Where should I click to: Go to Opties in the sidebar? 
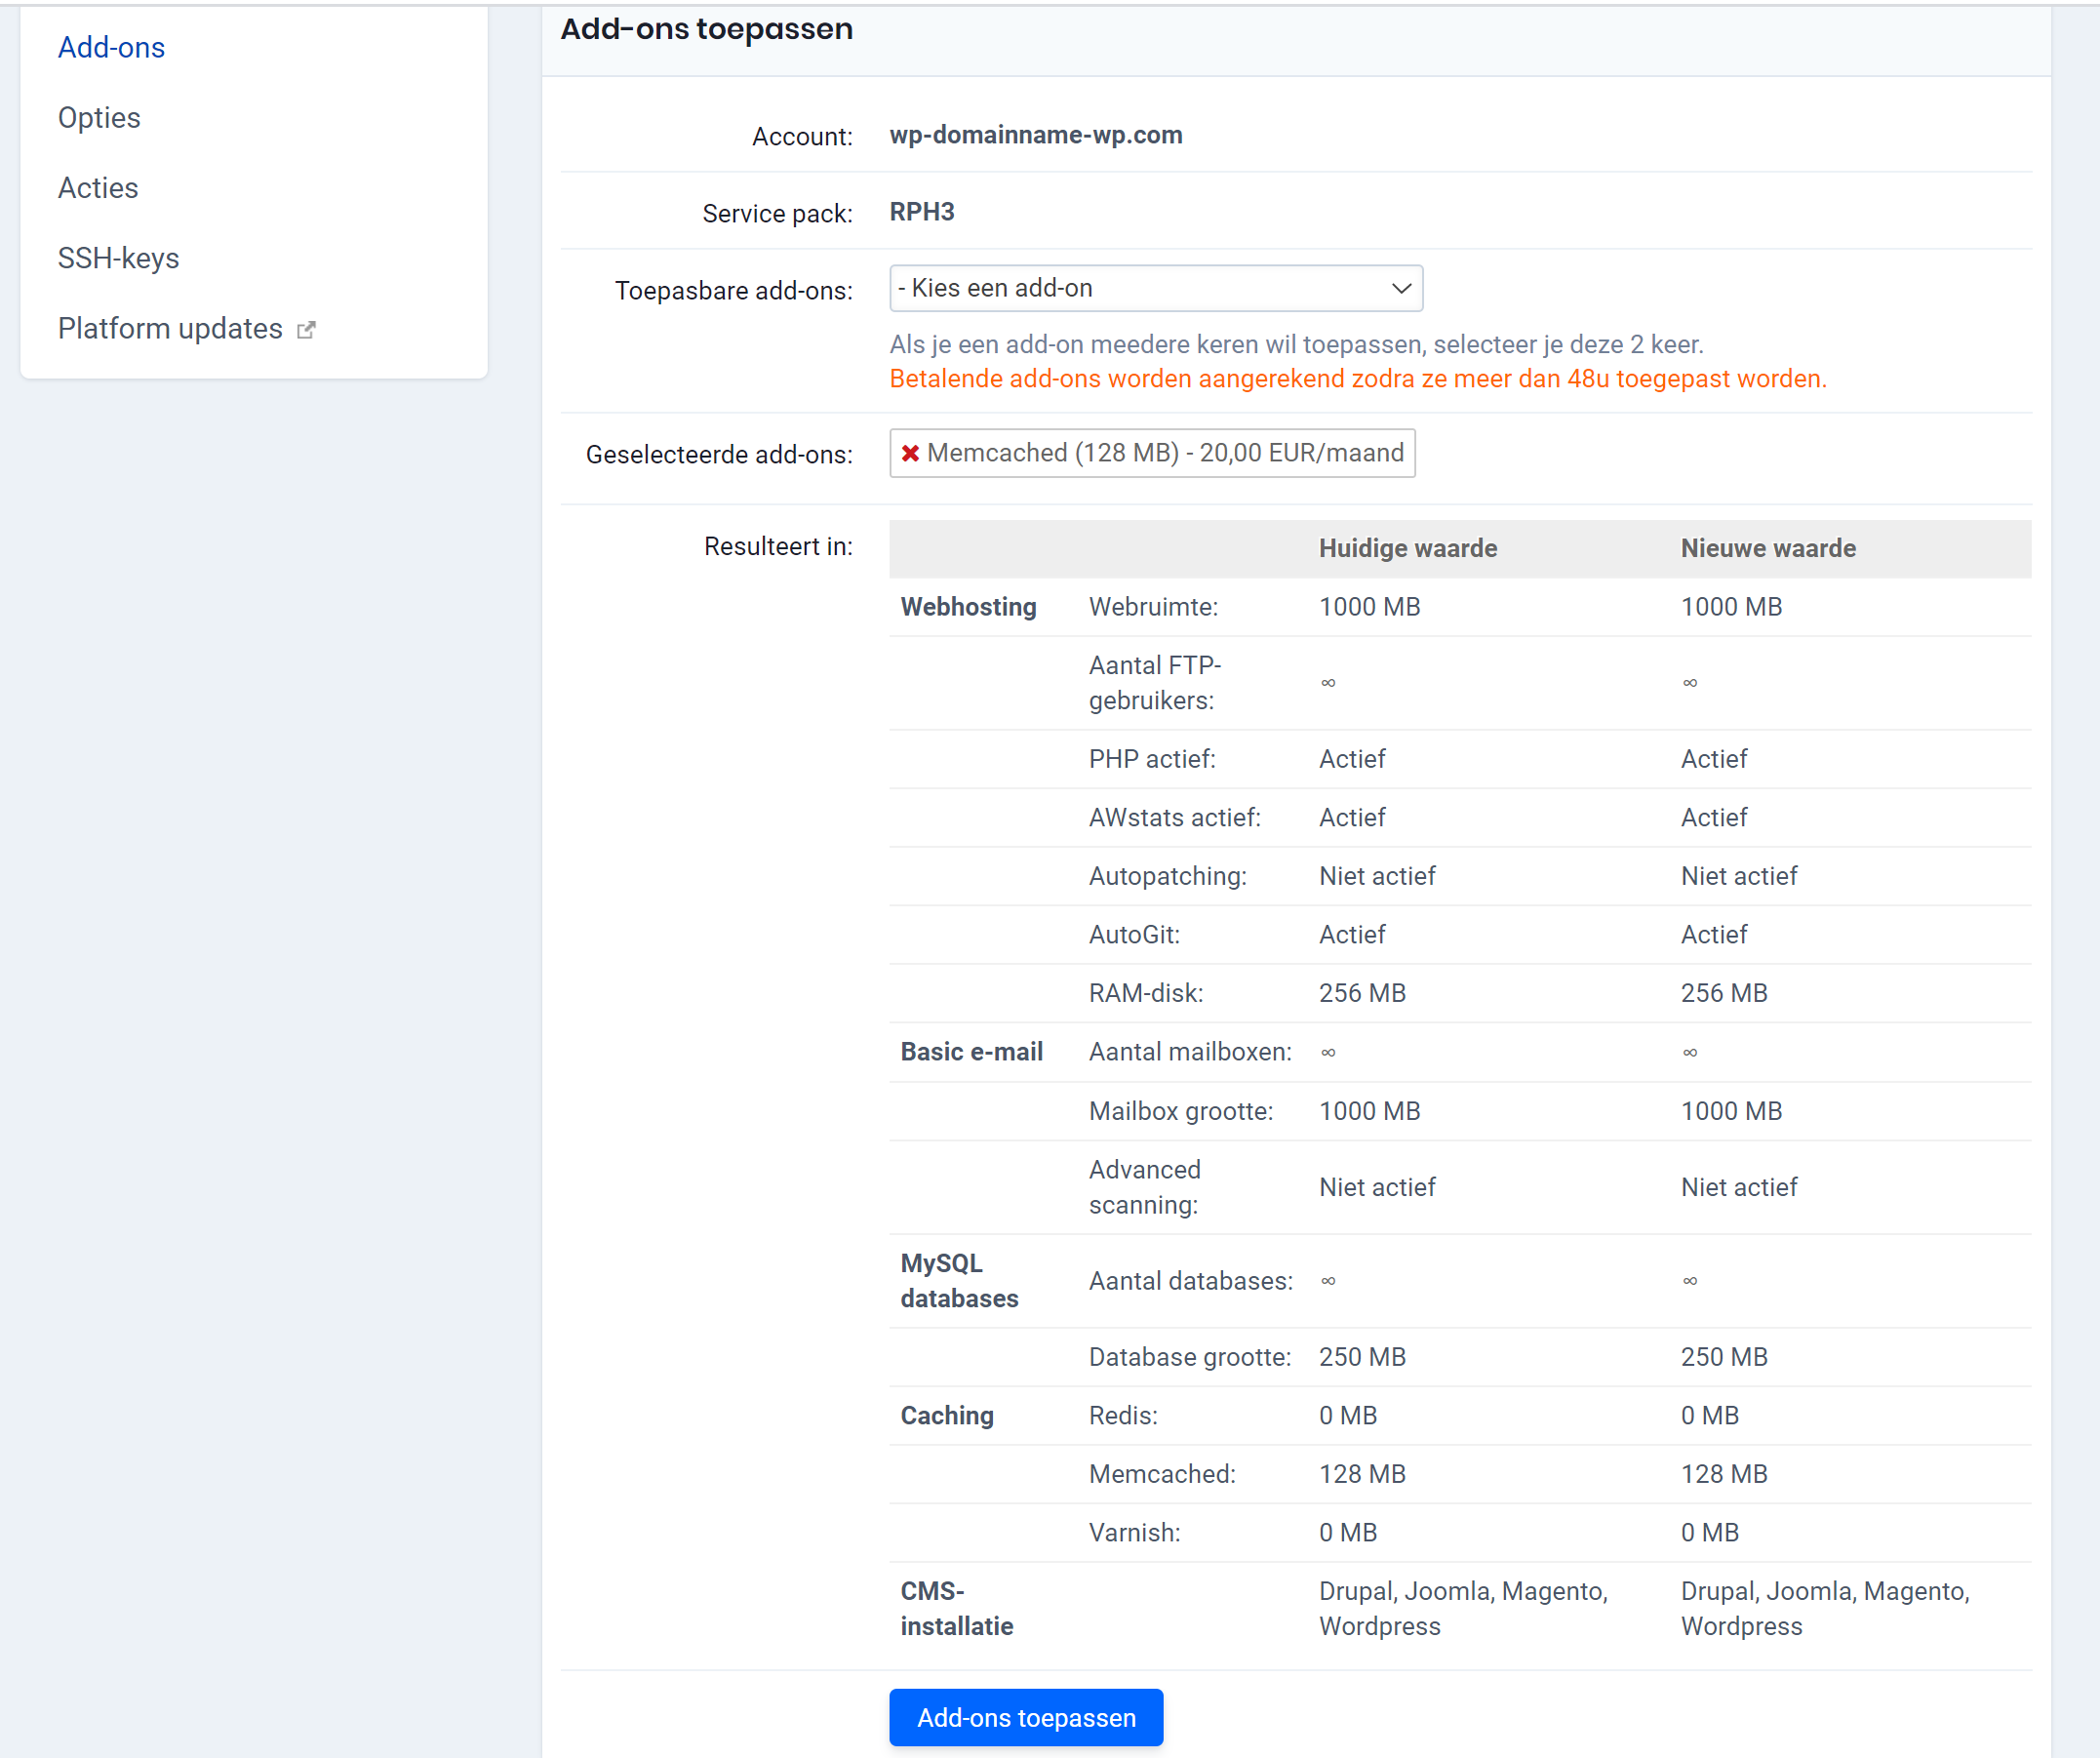click(99, 117)
